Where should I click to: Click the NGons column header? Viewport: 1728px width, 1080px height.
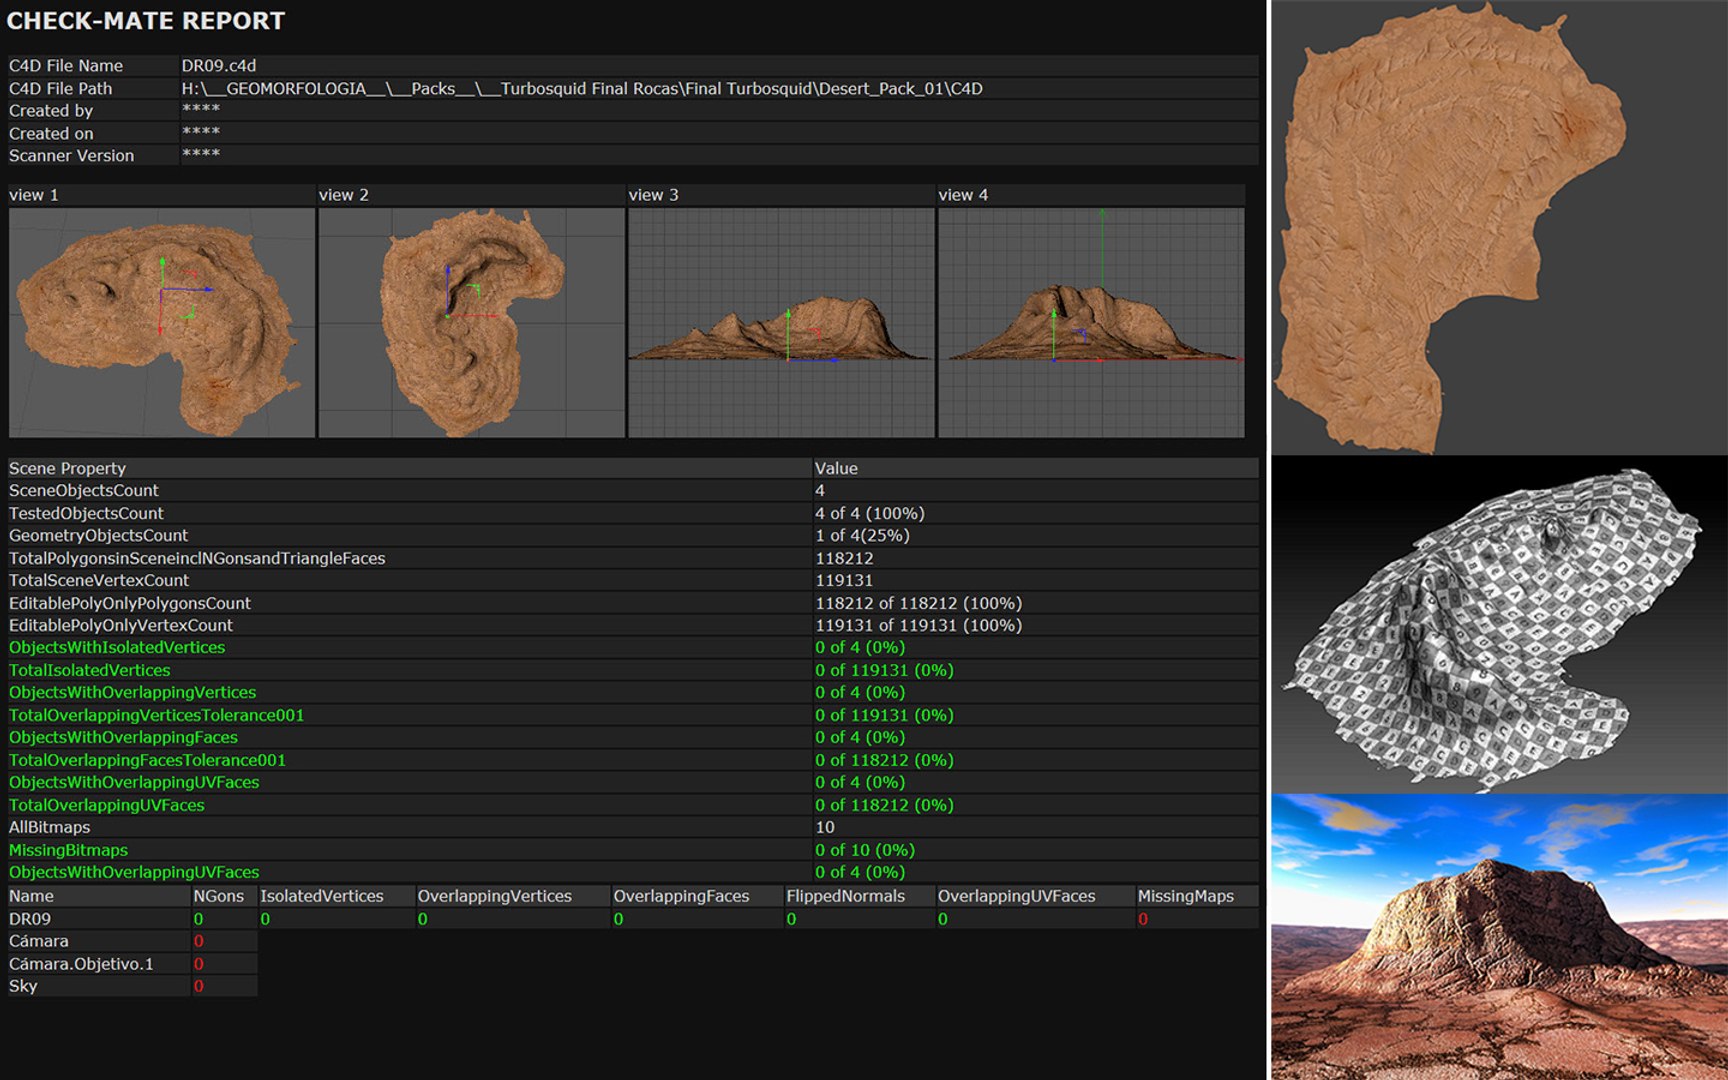219,897
